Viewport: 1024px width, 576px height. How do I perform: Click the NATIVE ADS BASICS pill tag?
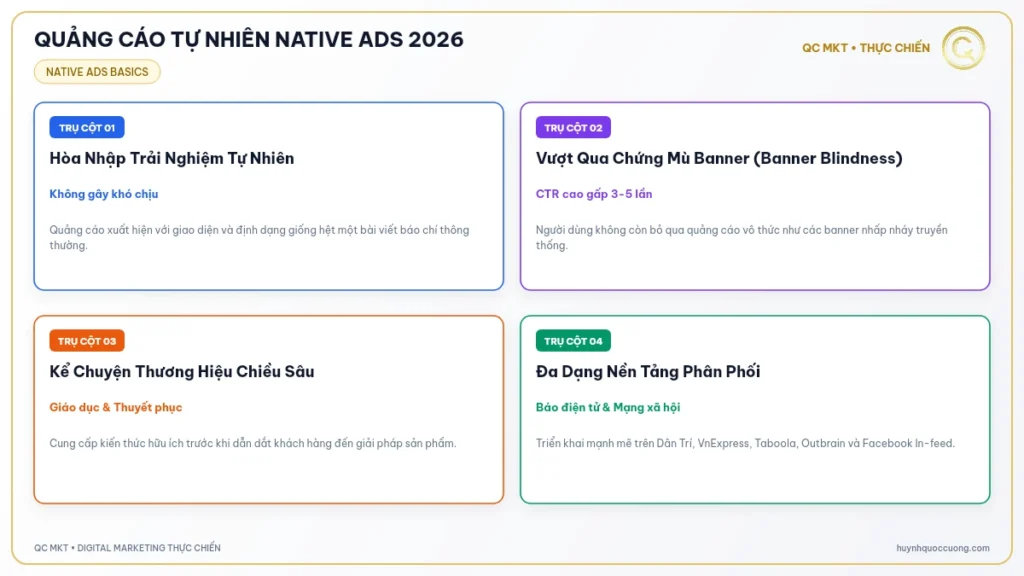[97, 72]
